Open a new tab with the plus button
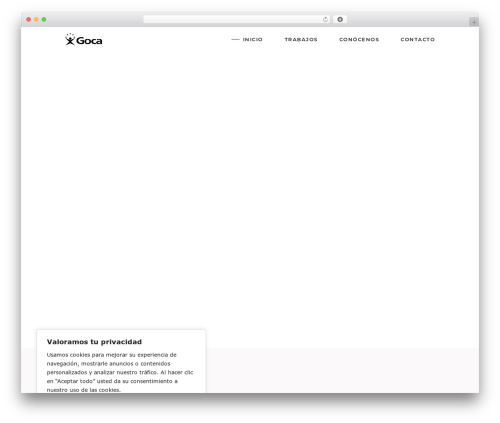 [x=474, y=22]
